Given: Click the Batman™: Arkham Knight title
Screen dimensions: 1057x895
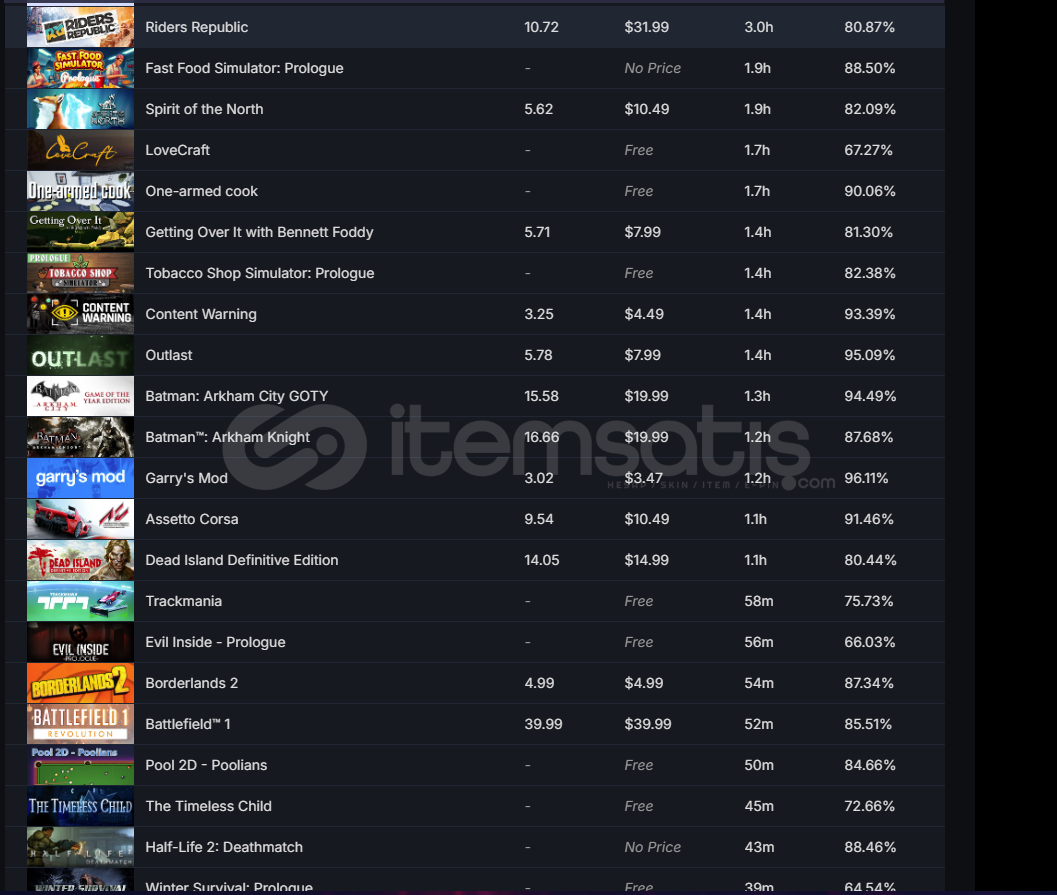Looking at the screenshot, I should pyautogui.click(x=228, y=437).
